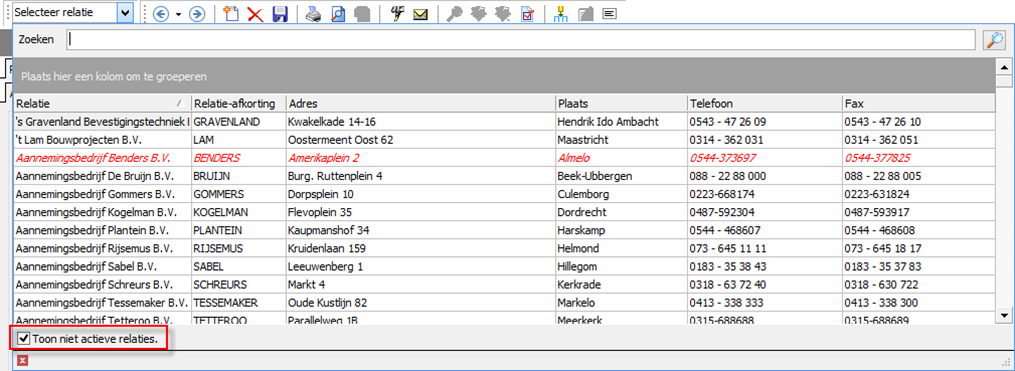This screenshot has height=371, width=1015.
Task: Click the Plaats column header
Action: pyautogui.click(x=621, y=104)
